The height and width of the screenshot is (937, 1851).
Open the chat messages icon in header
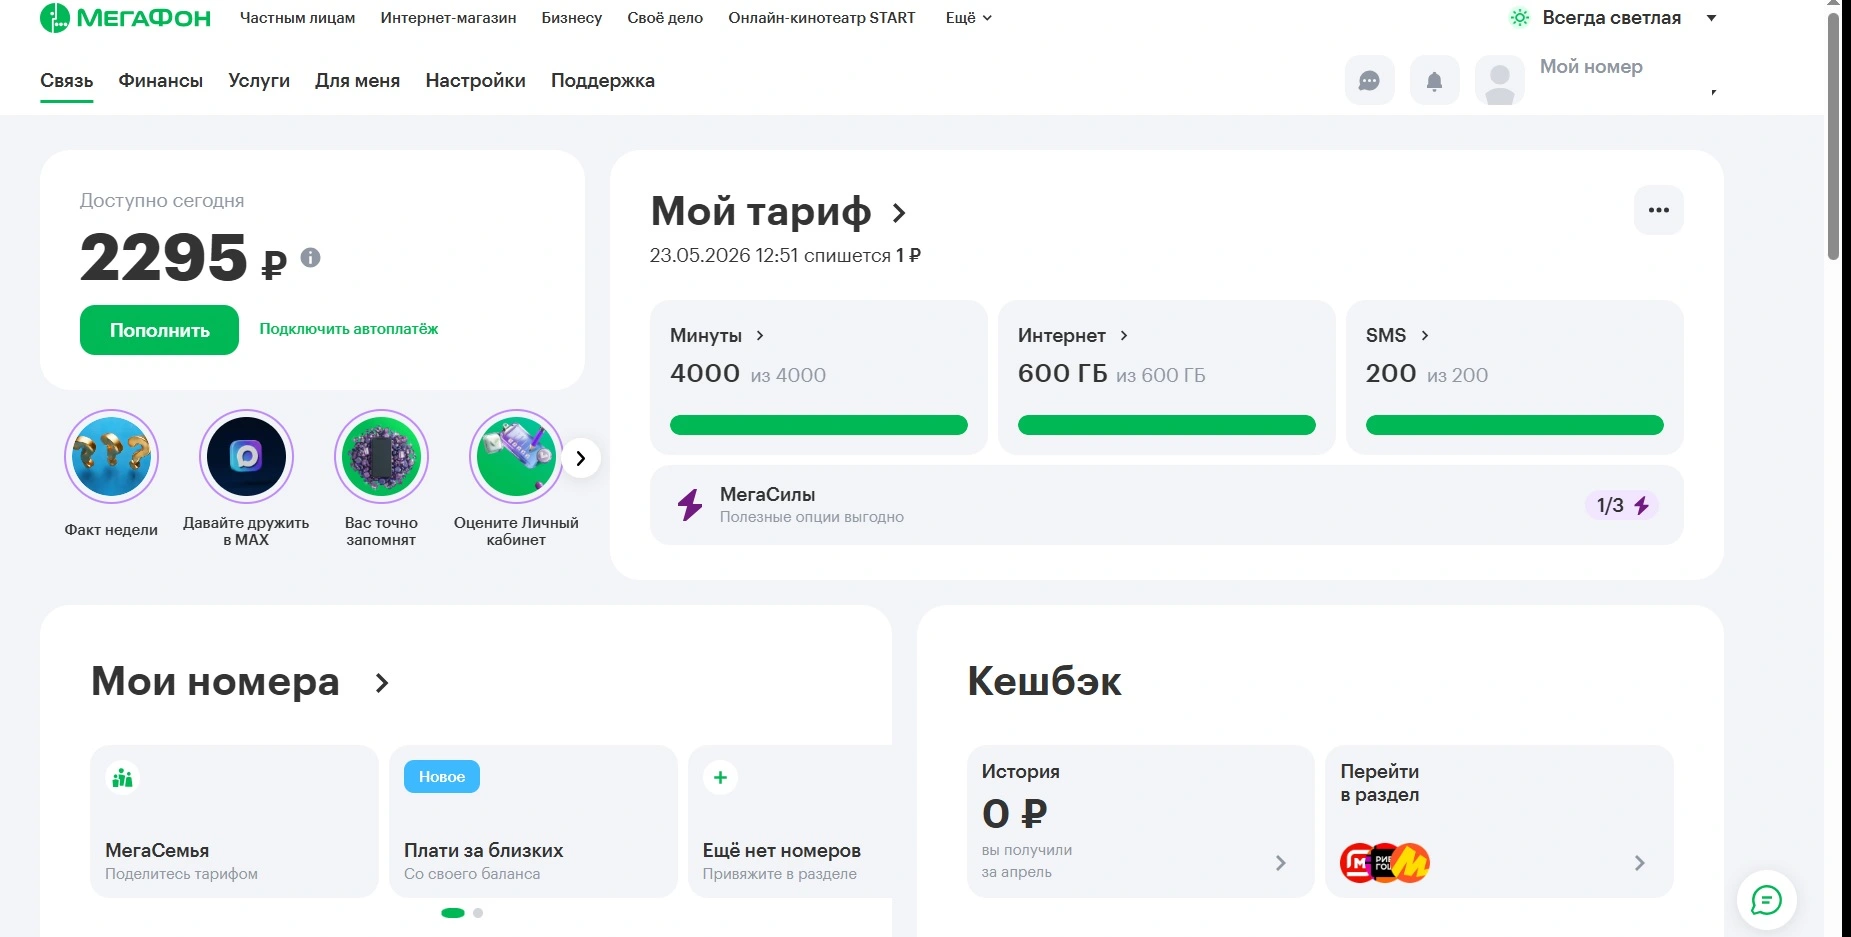tap(1369, 81)
